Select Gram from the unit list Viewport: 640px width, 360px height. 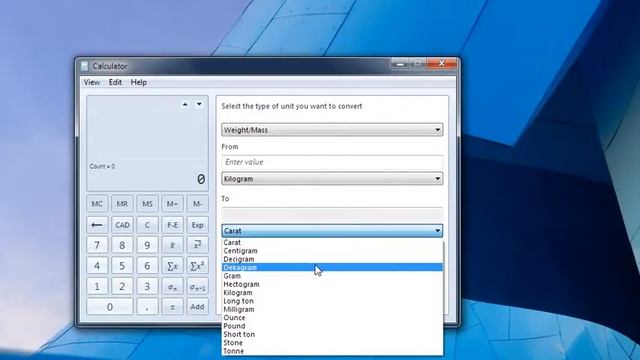(x=332, y=276)
